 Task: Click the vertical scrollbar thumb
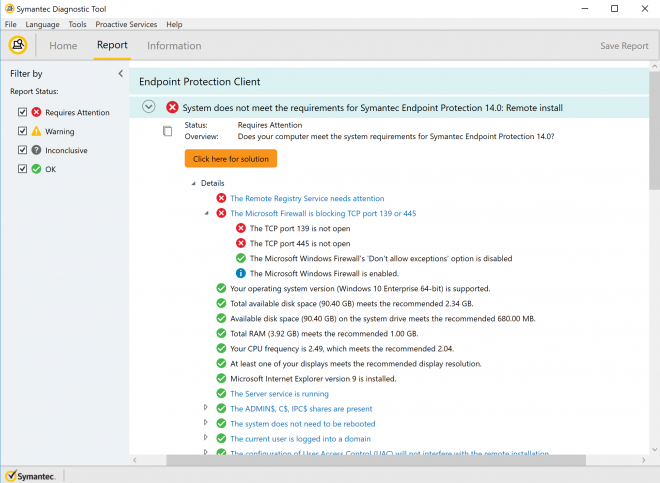654,130
